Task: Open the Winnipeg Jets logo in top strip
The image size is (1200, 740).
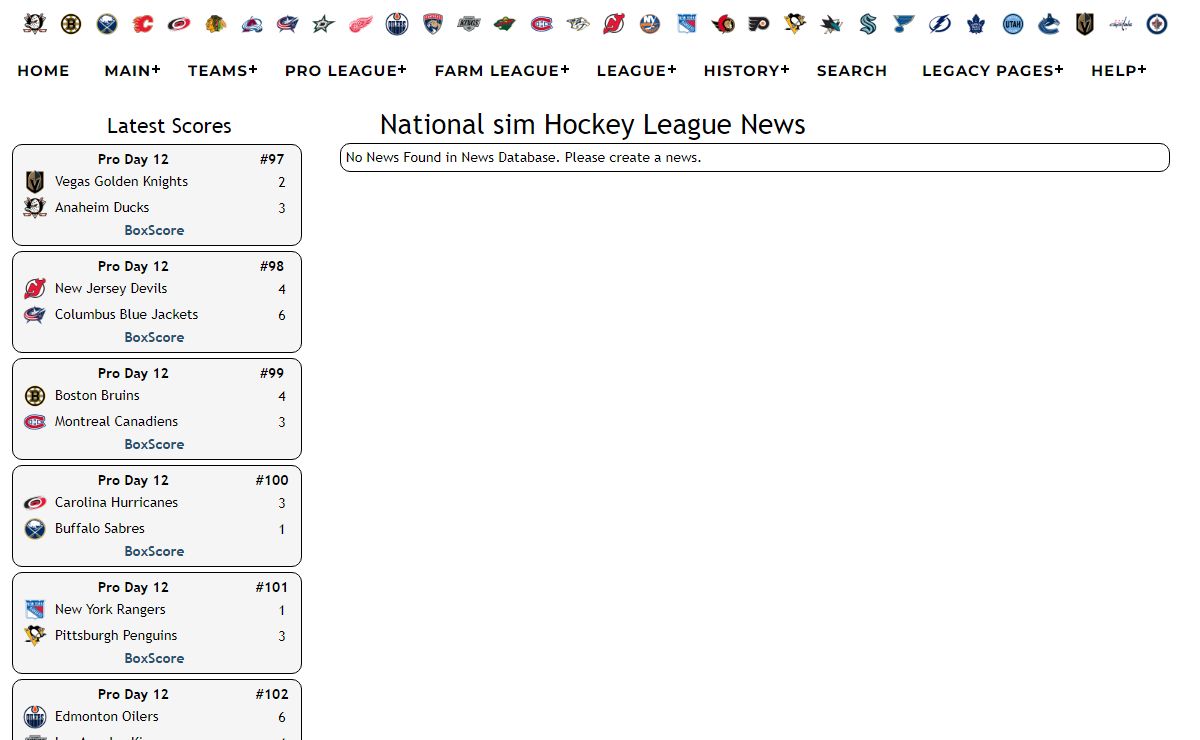Action: pos(1158,24)
